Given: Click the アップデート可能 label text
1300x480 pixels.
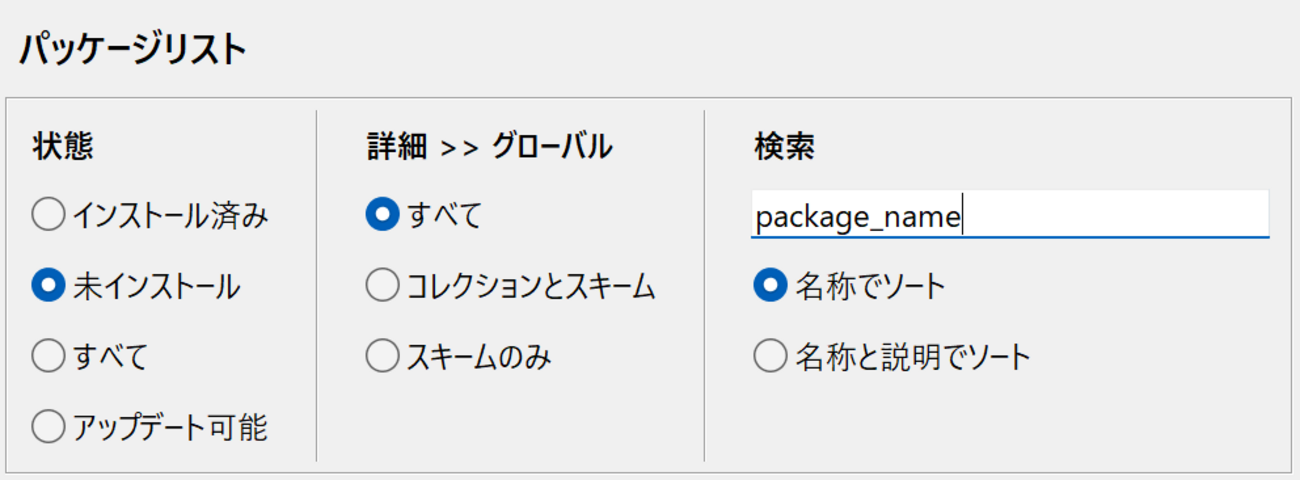Looking at the screenshot, I should point(170,427).
